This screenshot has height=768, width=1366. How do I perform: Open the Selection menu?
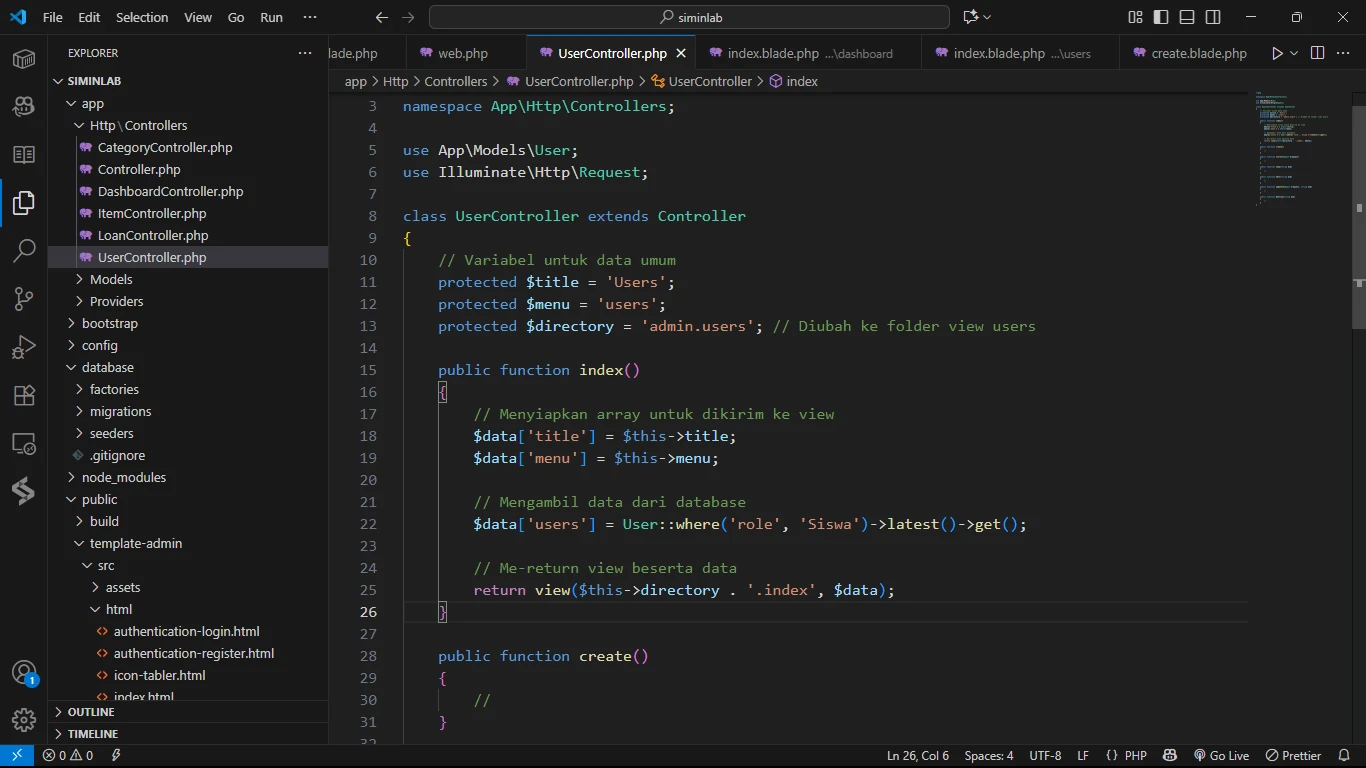[x=142, y=17]
